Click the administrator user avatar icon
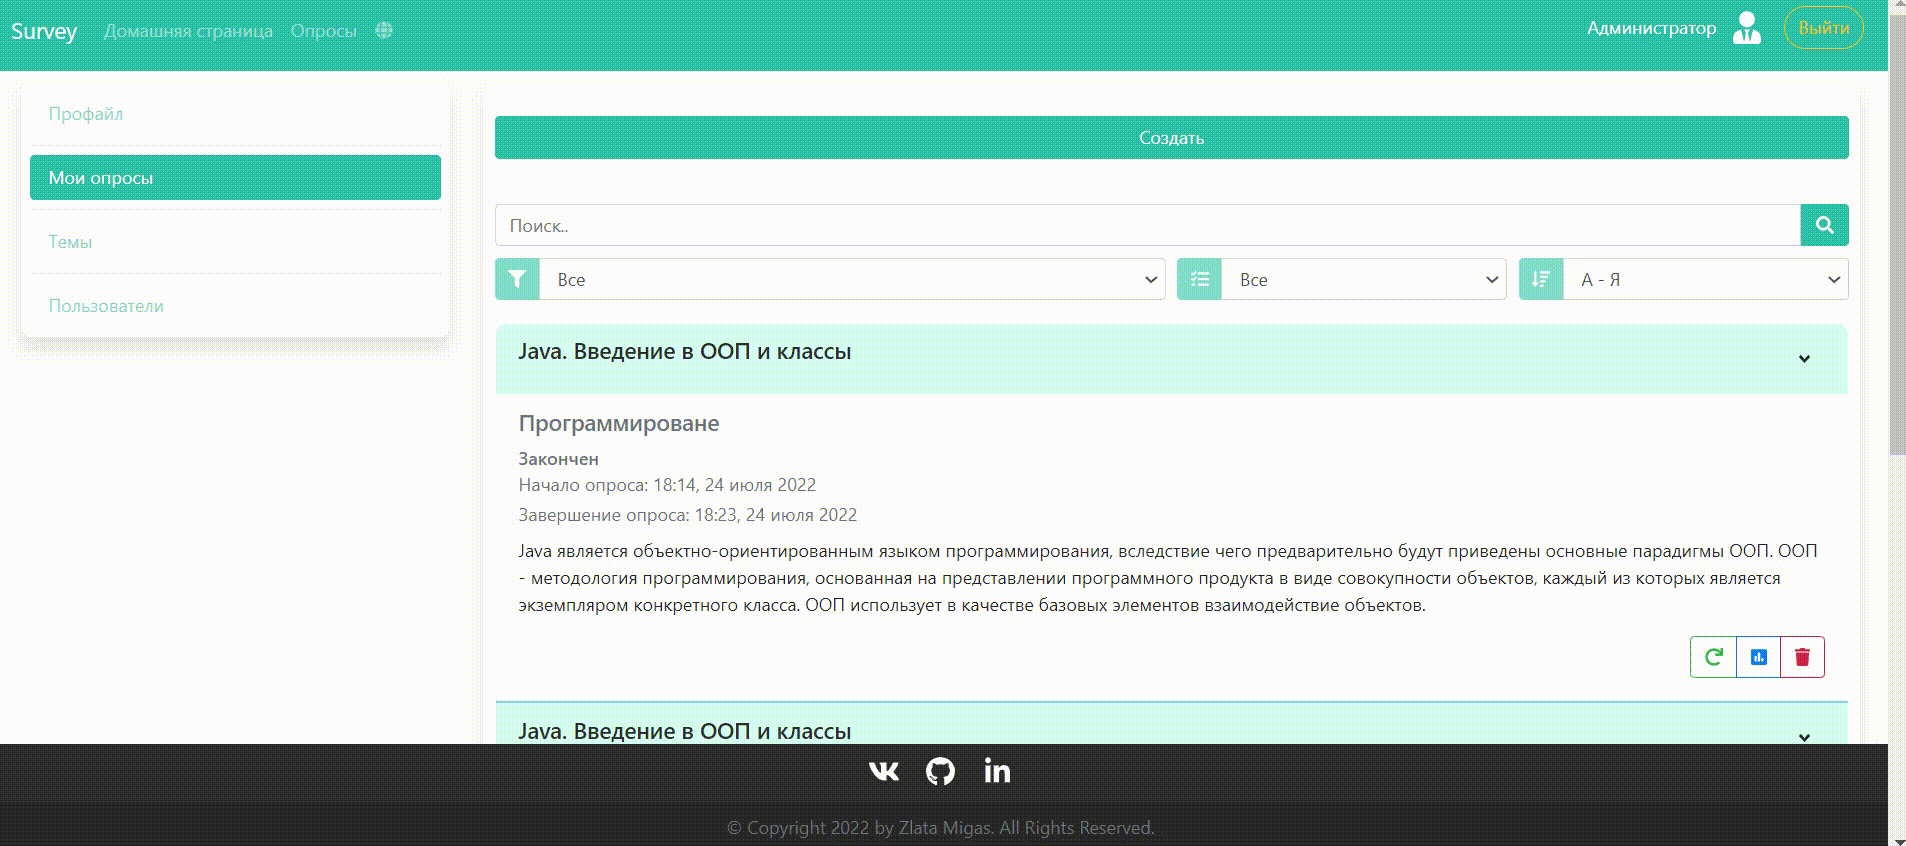The height and width of the screenshot is (846, 1906). [1746, 28]
